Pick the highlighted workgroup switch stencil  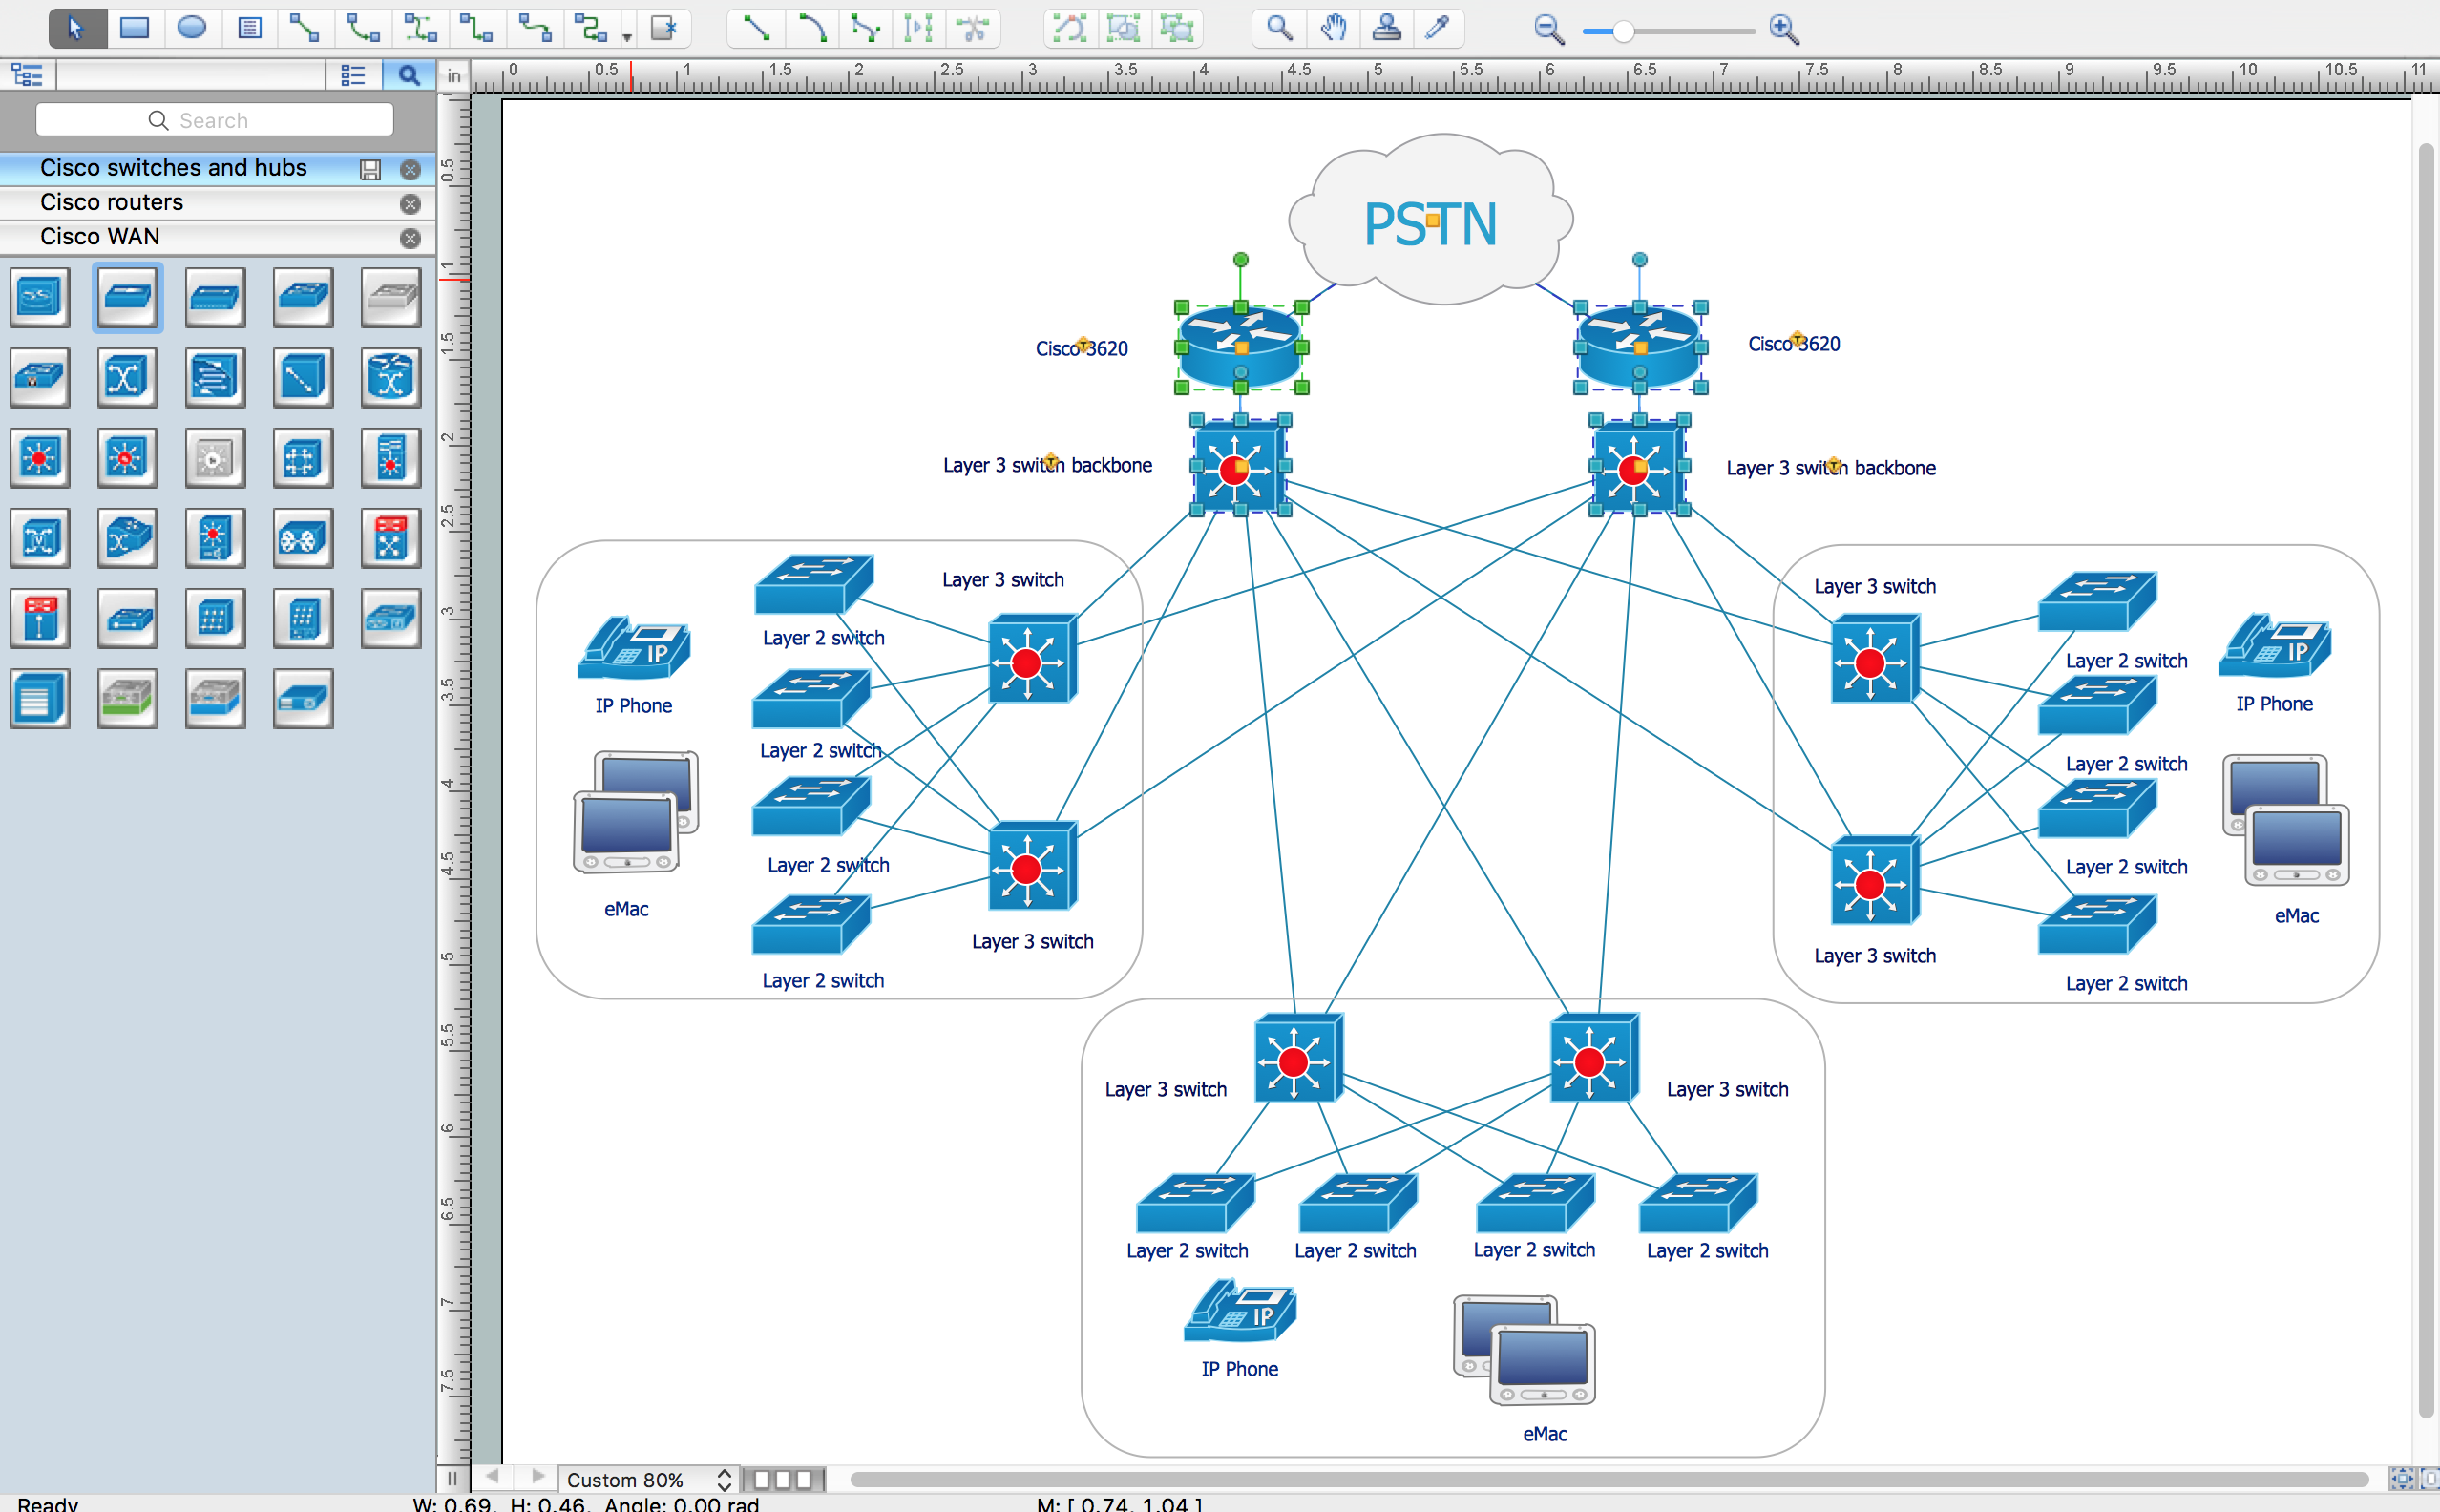(127, 297)
